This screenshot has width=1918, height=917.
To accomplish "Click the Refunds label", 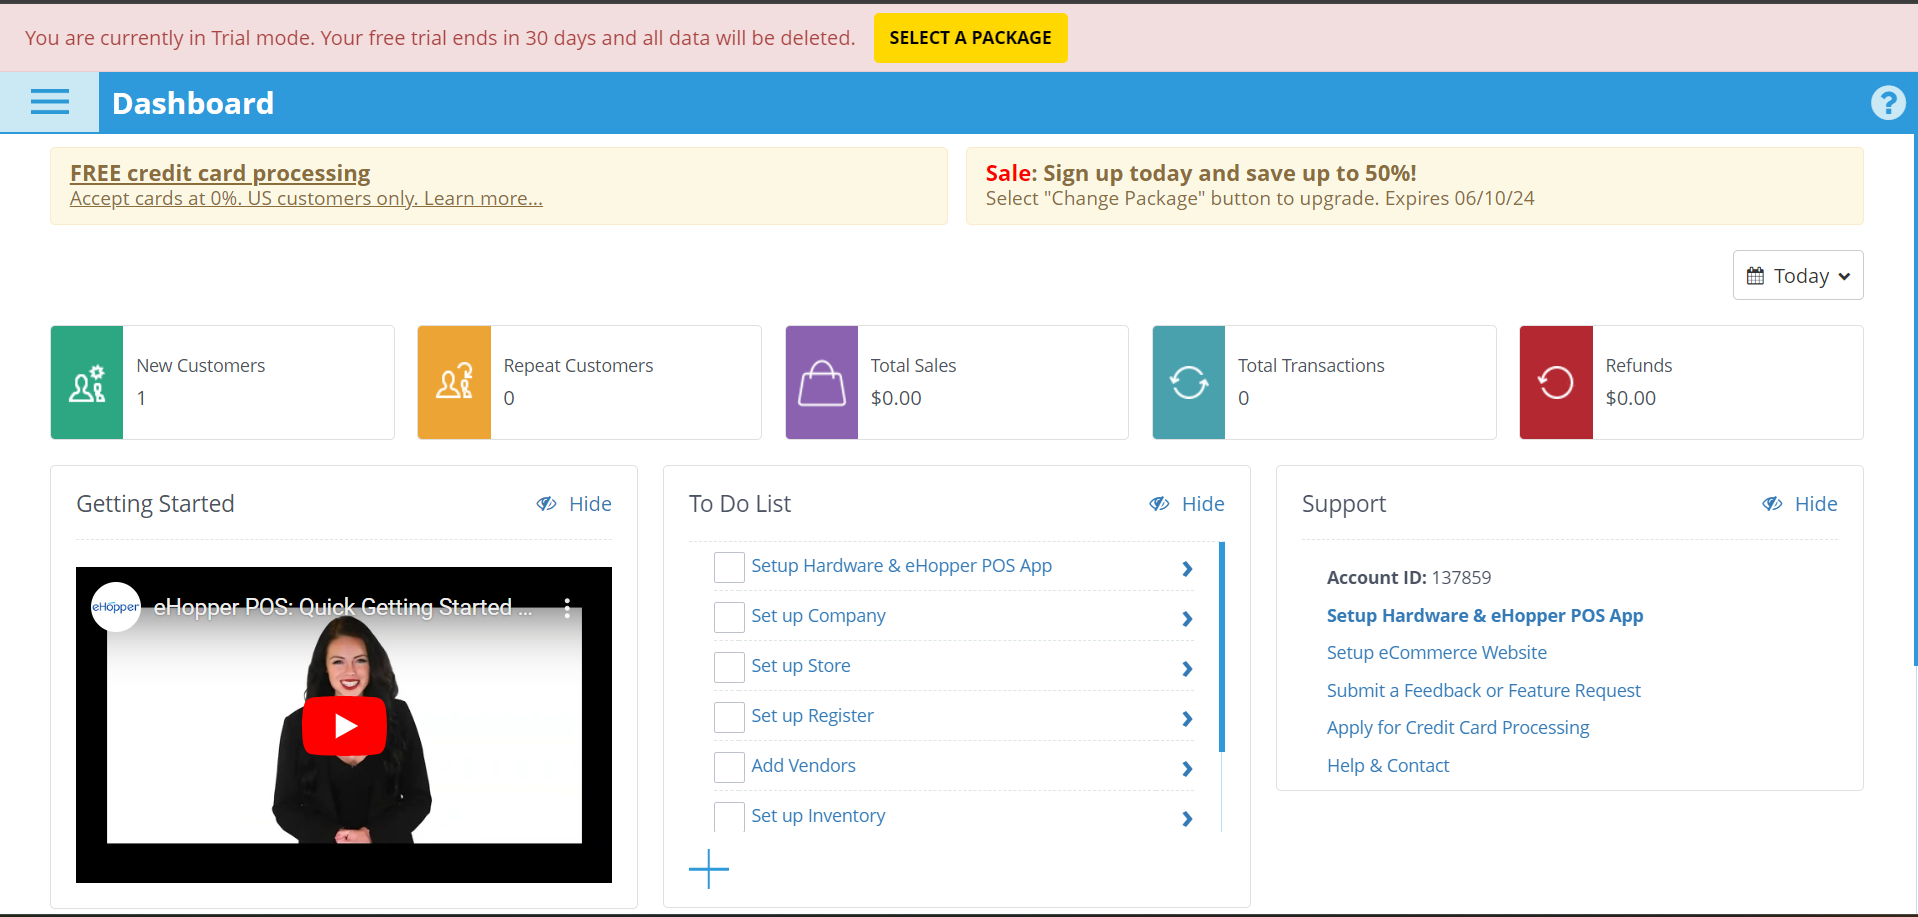I will point(1638,366).
